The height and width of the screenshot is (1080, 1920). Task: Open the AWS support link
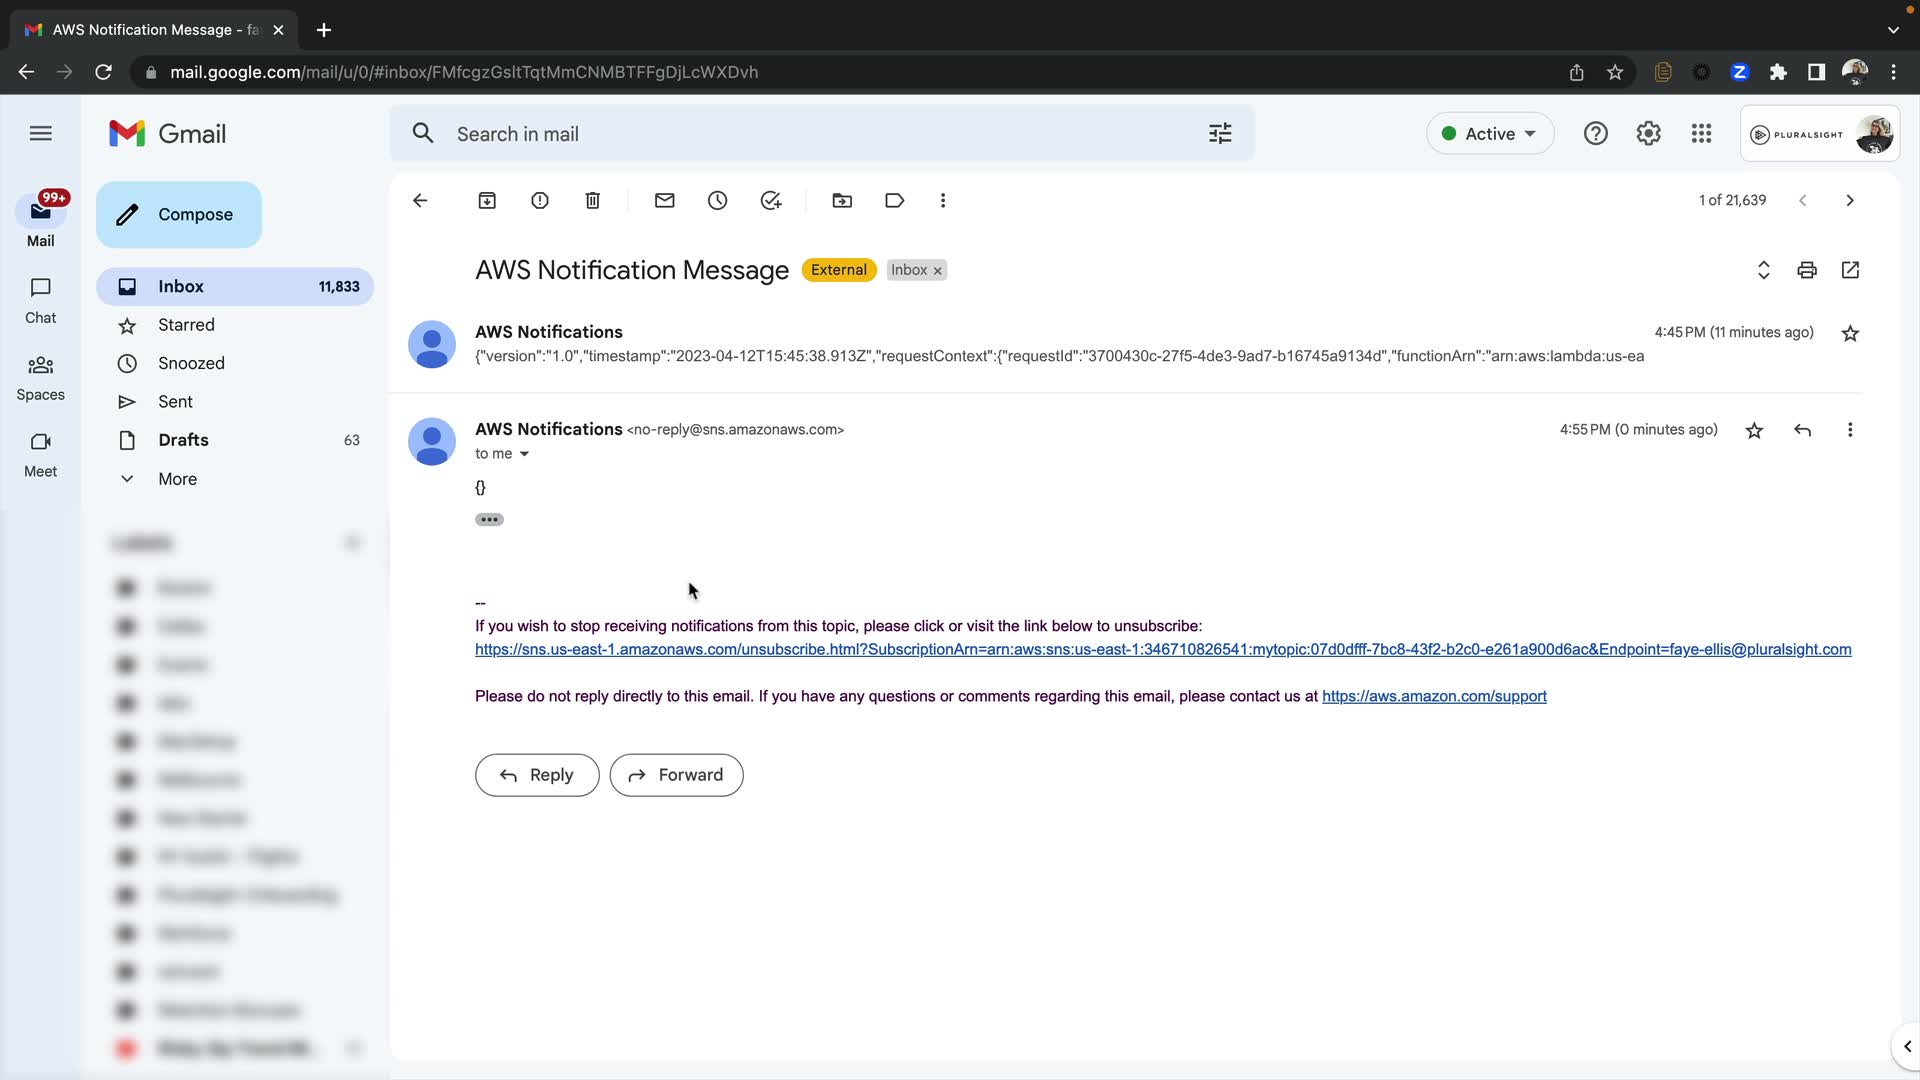(1434, 696)
